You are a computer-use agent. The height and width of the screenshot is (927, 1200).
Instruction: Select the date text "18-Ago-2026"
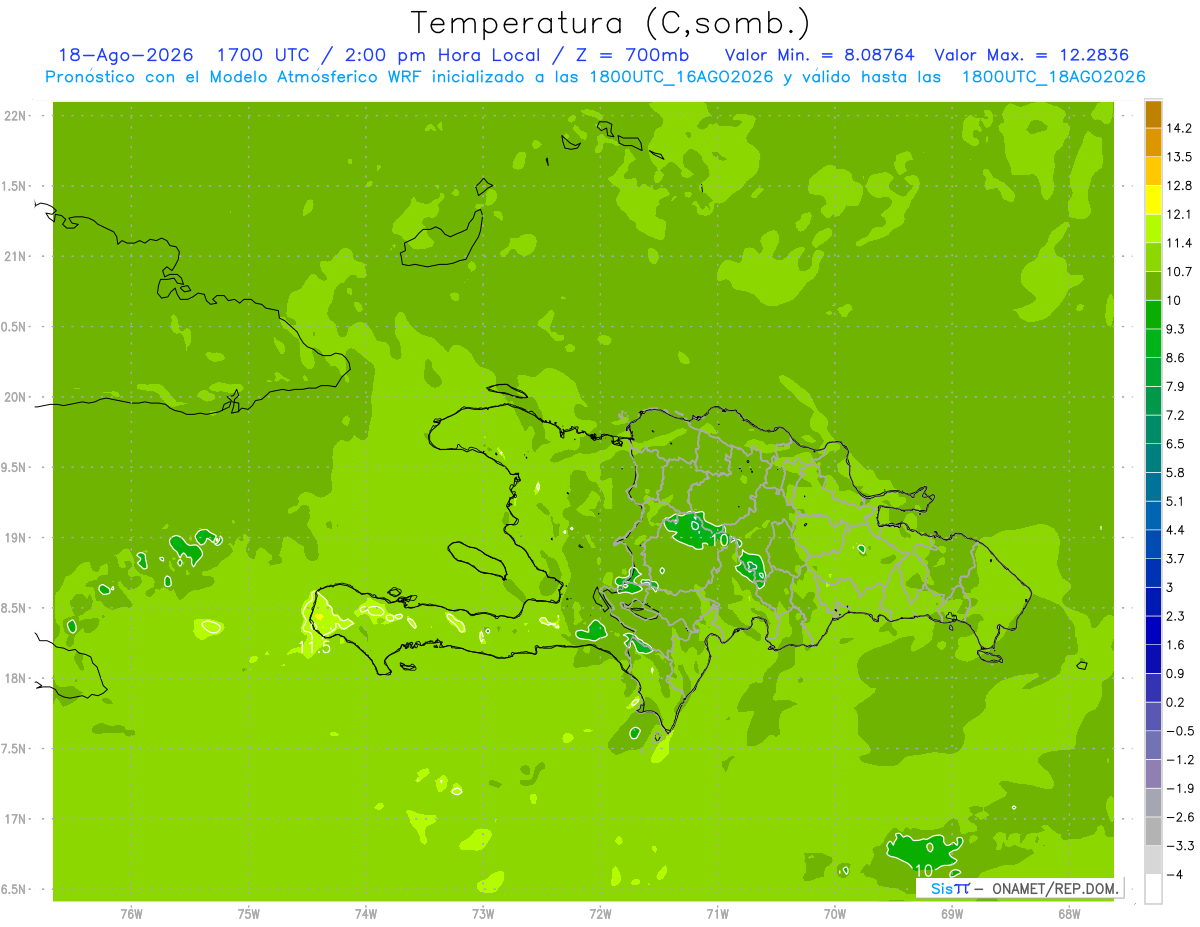click(126, 55)
